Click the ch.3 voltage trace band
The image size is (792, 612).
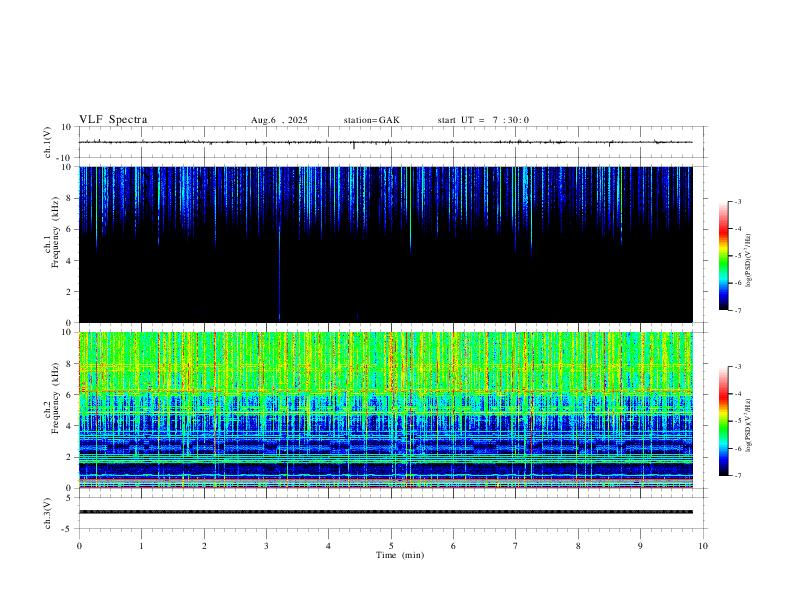(385, 512)
